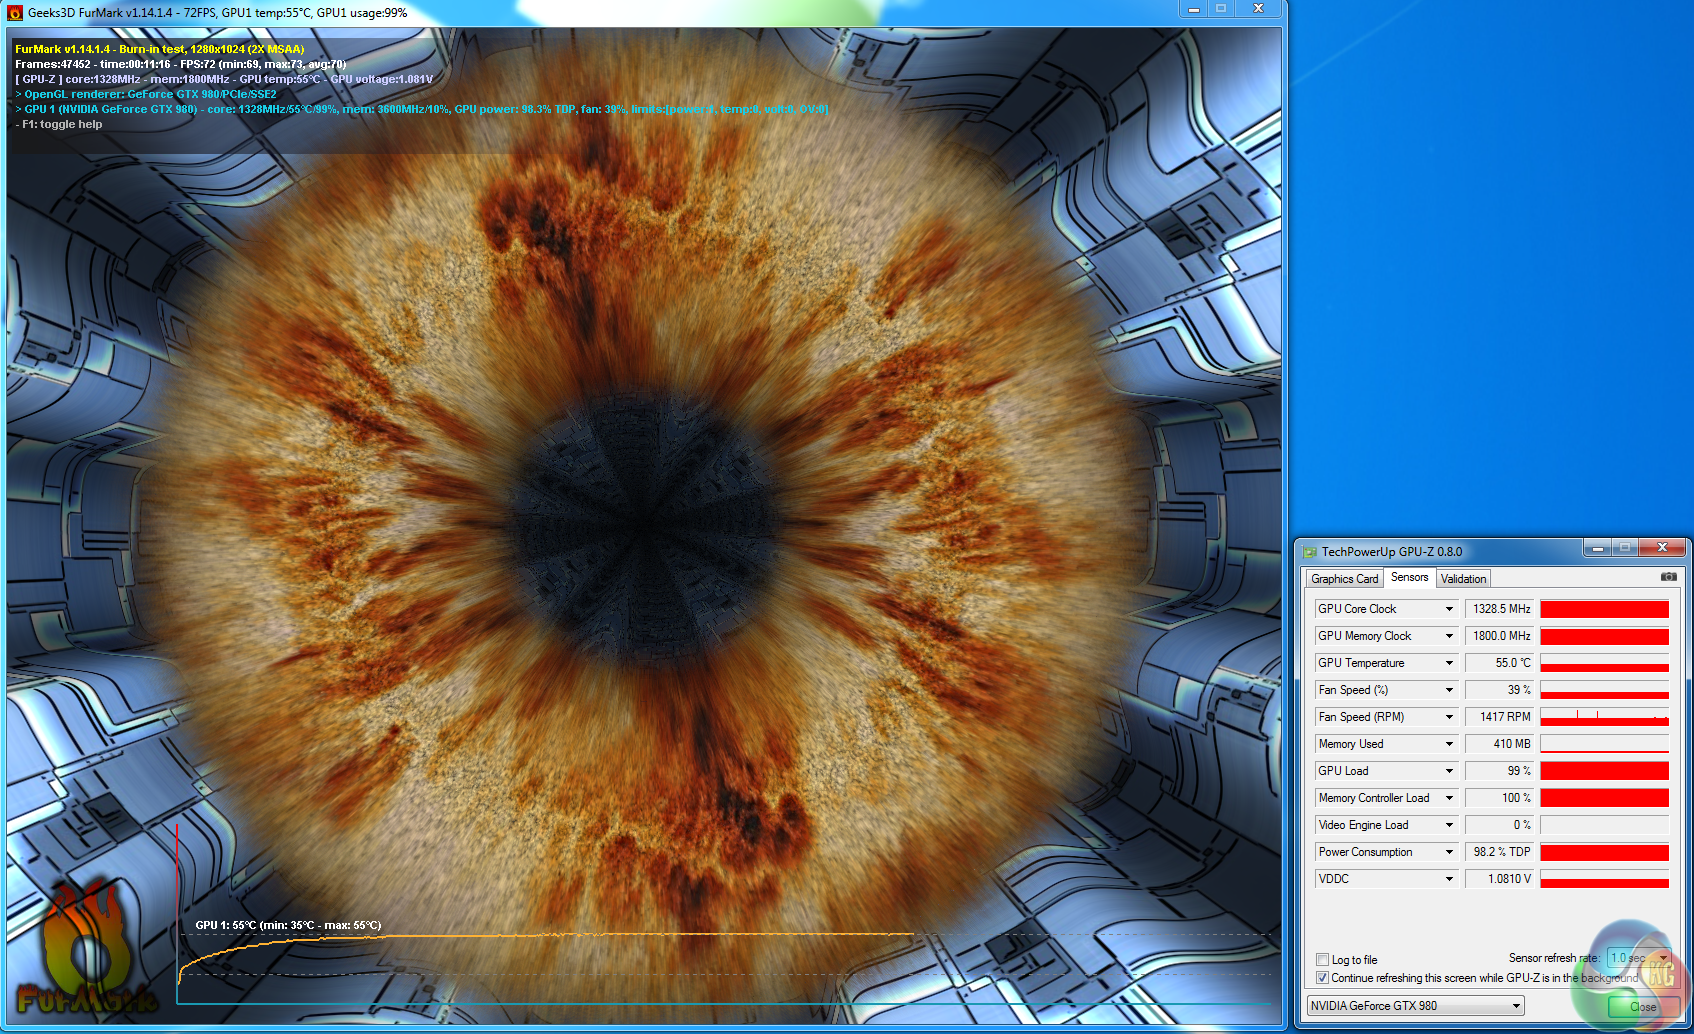Screen dimensions: 1694x1034
Task: Click the GPU-Z title bar app icon
Action: (1309, 552)
